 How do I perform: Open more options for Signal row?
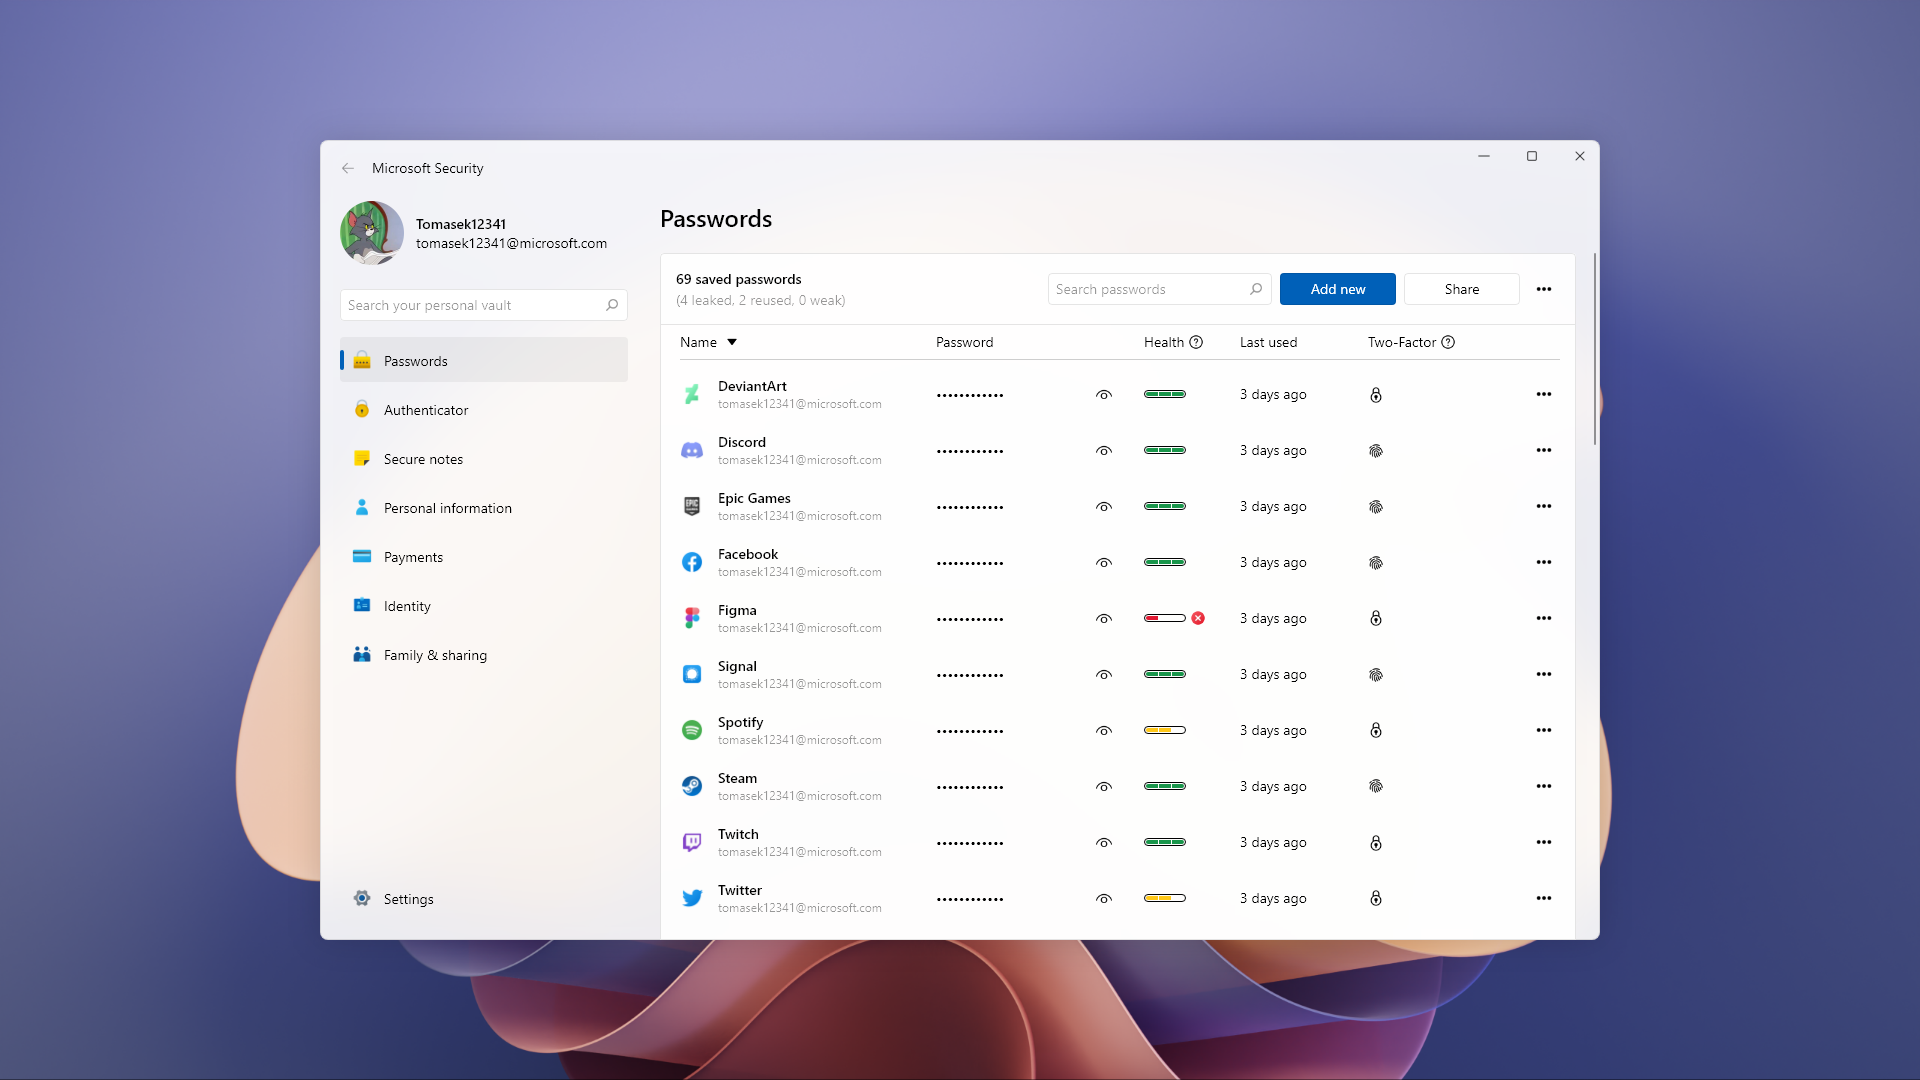click(x=1544, y=674)
